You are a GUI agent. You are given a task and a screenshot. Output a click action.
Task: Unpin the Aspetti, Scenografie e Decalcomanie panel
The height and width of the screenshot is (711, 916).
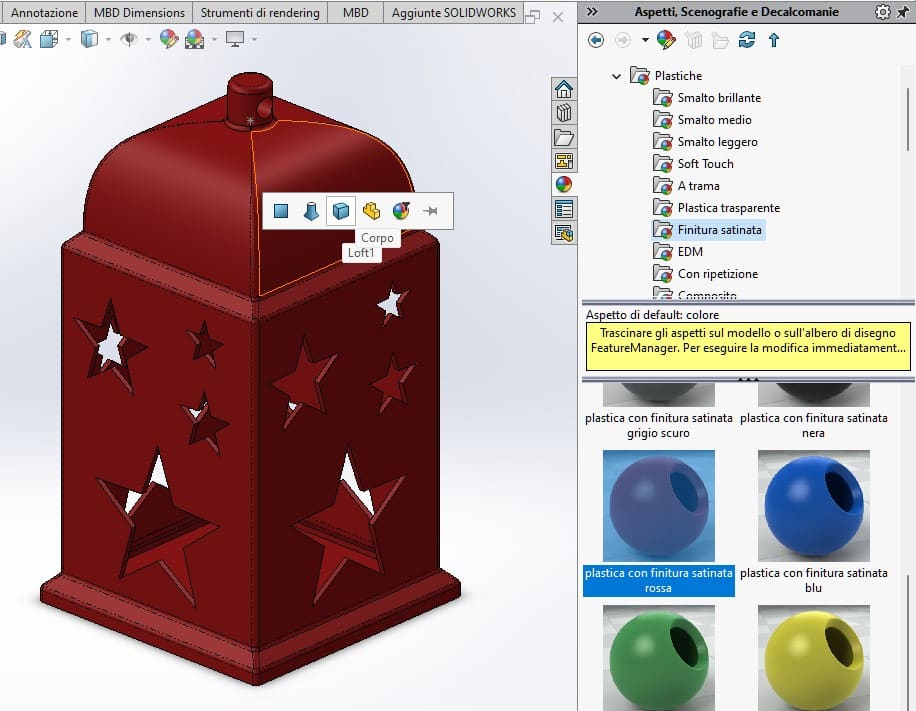[x=904, y=11]
